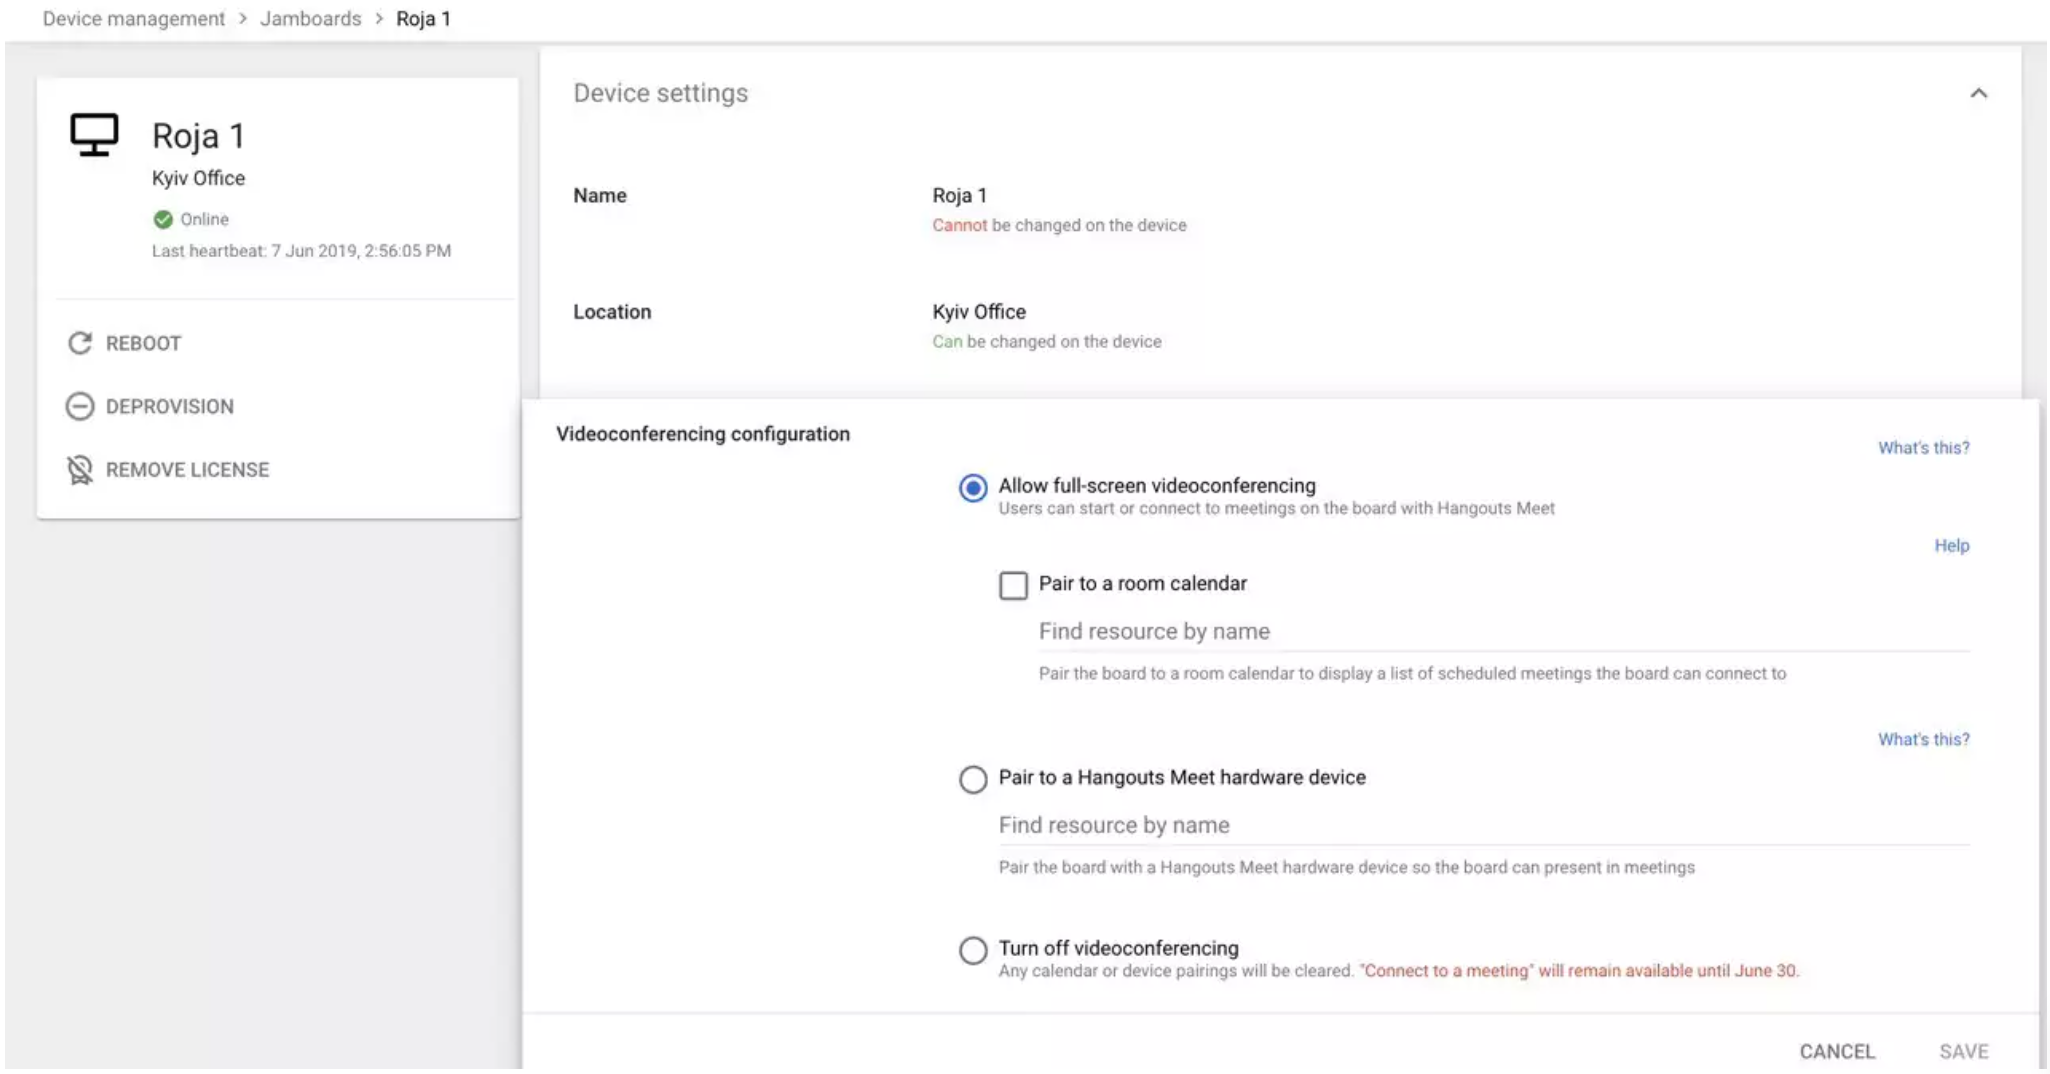Check the Pair to a room calendar box
This screenshot has height=1074, width=2050.
point(1013,585)
